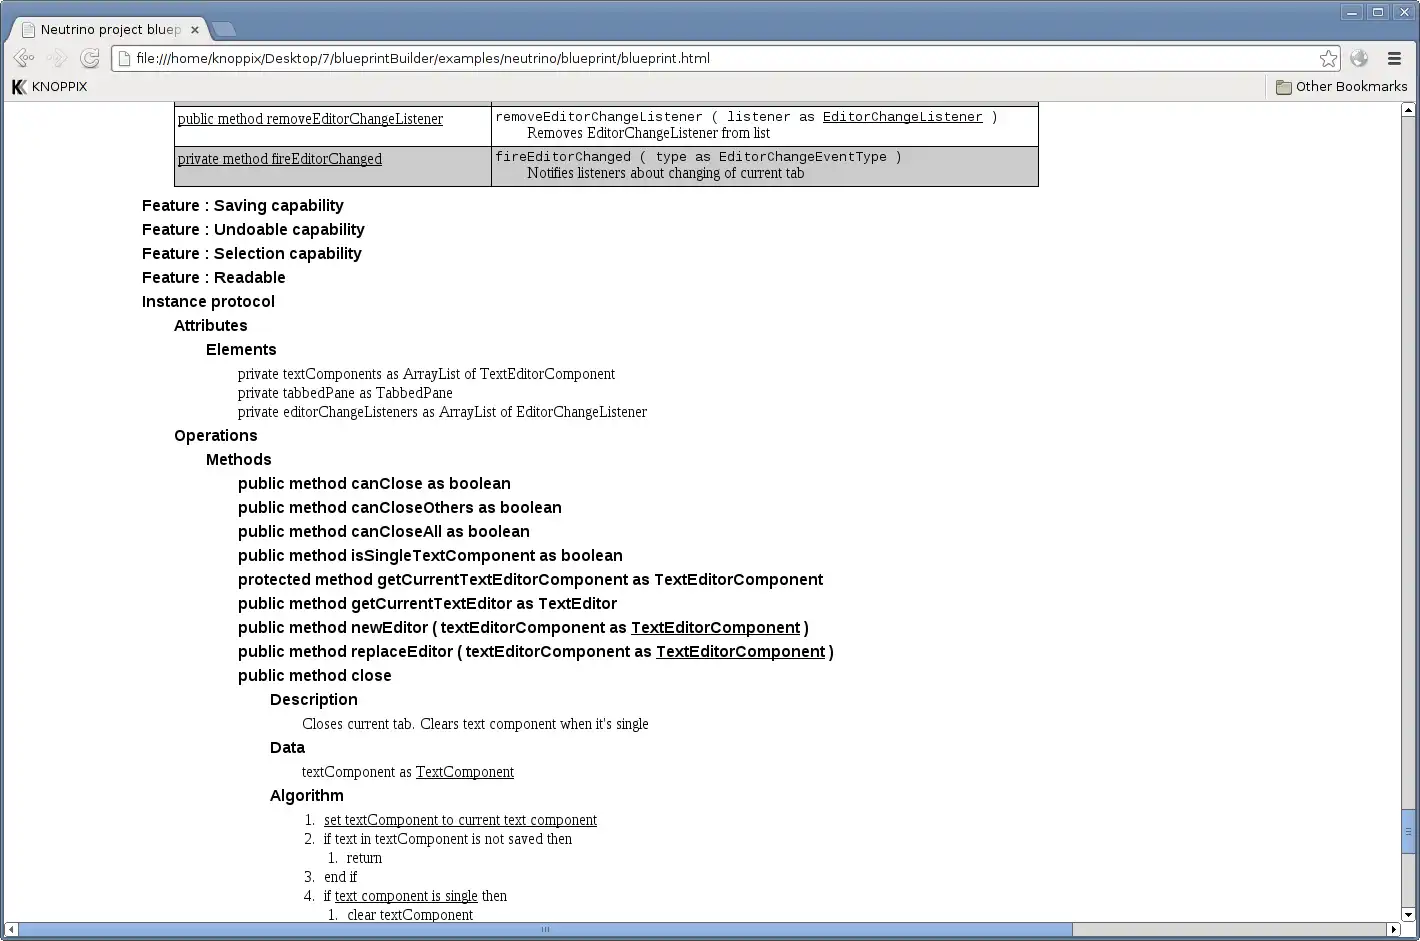Select 'private tabbedPane as TabbedPane' line
Viewport: 1420px width, 941px height.
point(345,393)
